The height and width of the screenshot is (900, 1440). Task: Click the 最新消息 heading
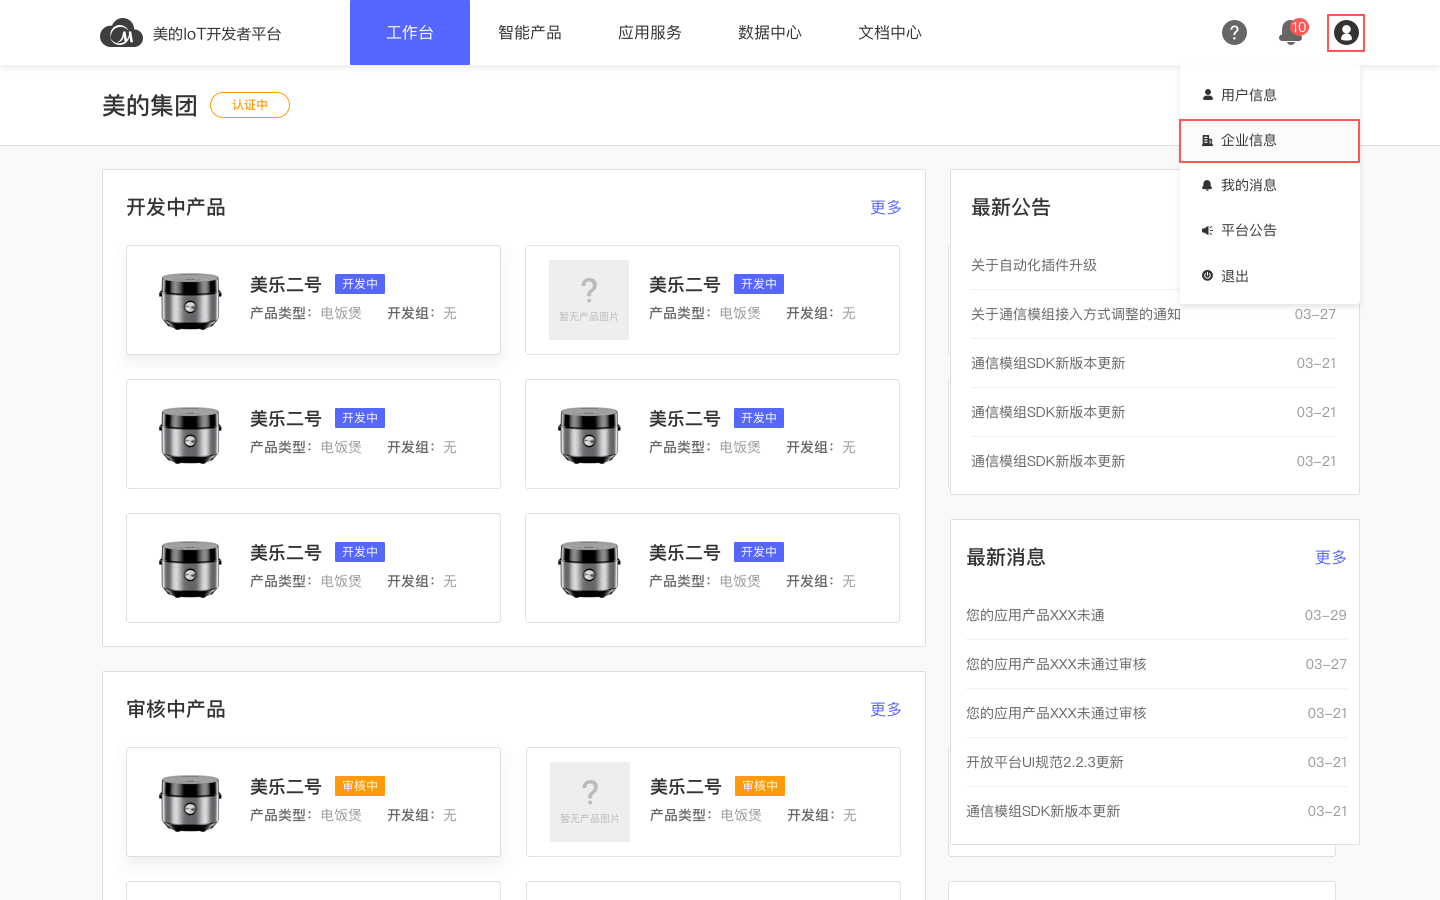pyautogui.click(x=1006, y=557)
